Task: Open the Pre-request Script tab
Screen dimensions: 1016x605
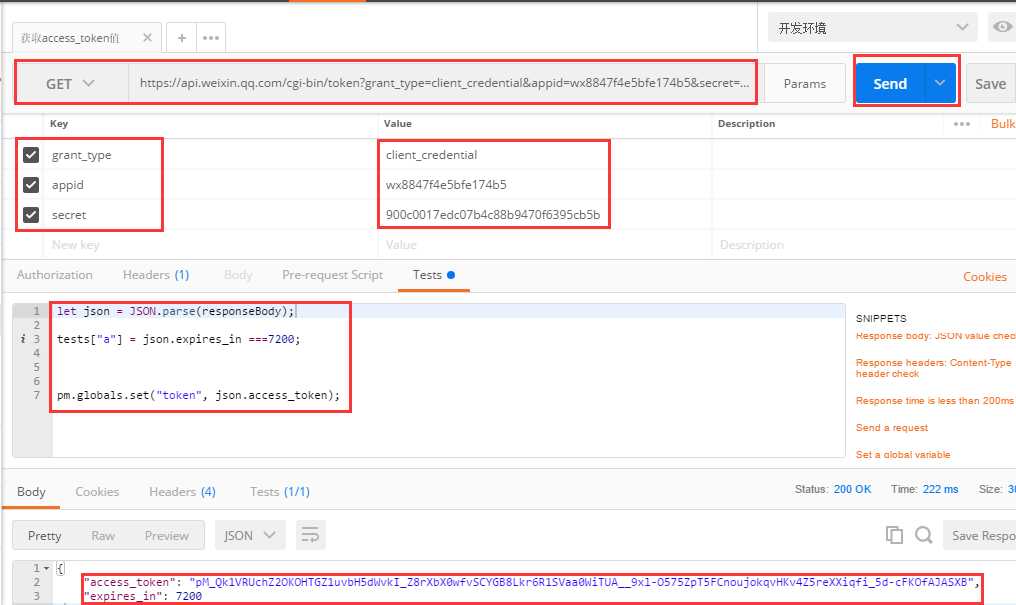Action: click(332, 275)
